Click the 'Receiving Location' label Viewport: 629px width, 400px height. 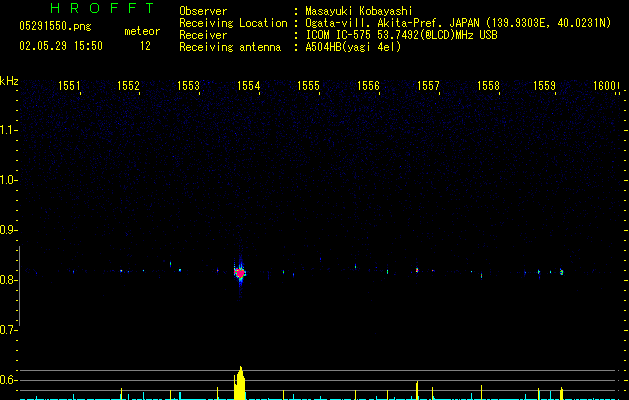233,23
